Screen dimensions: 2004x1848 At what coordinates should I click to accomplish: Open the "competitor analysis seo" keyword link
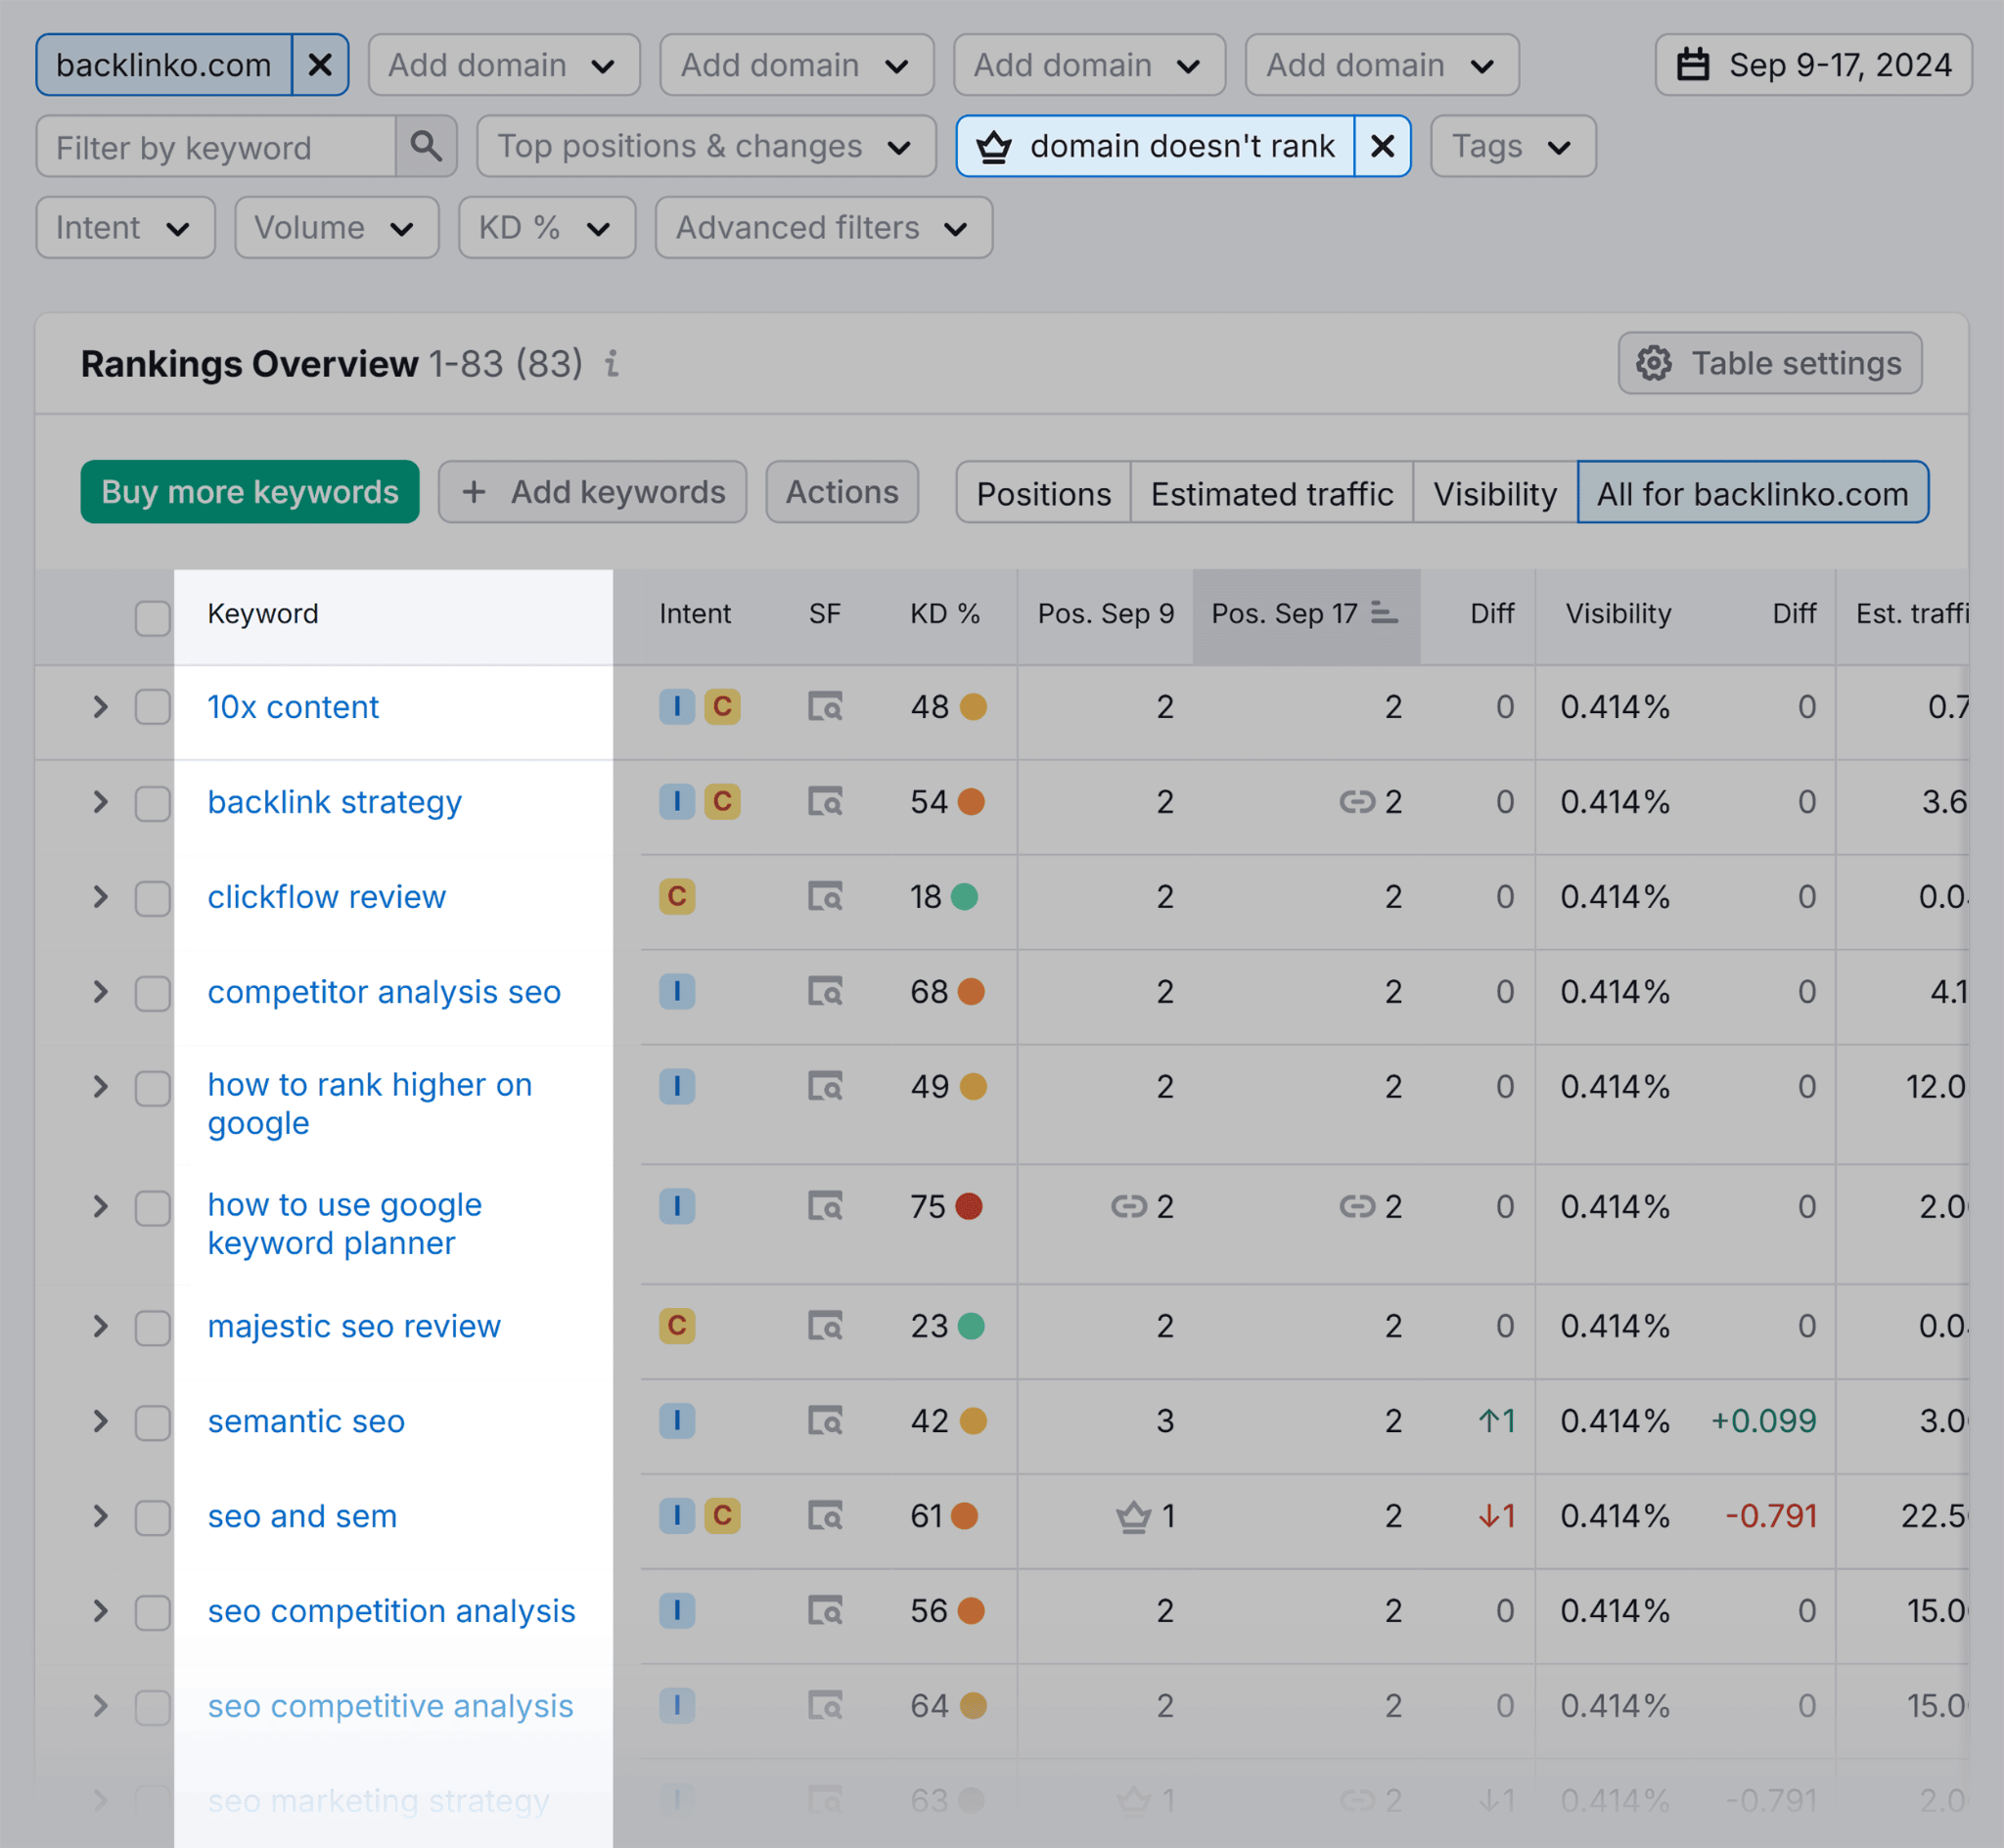pos(384,992)
